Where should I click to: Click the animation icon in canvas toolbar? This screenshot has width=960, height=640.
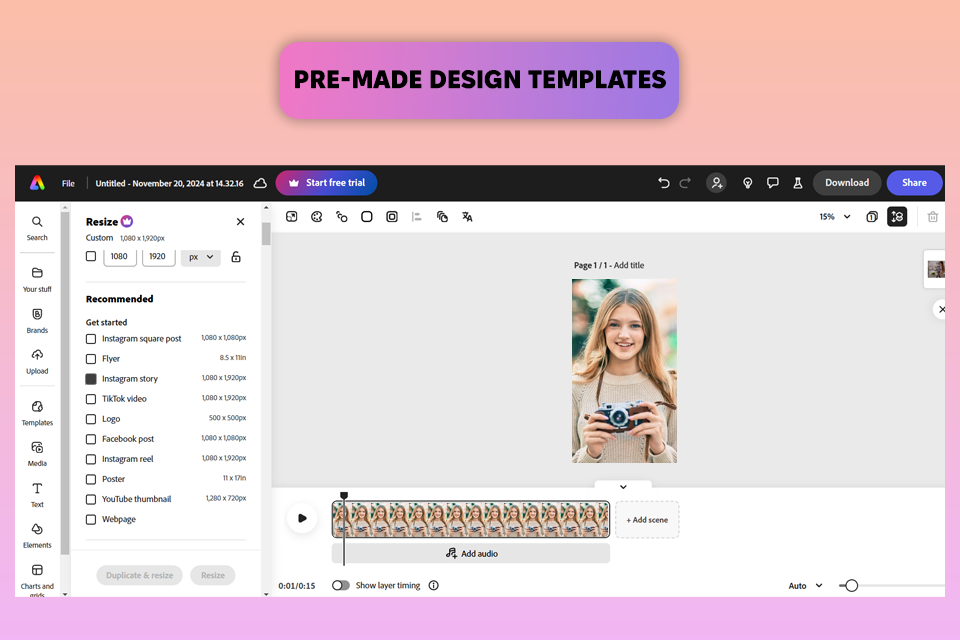click(x=342, y=217)
